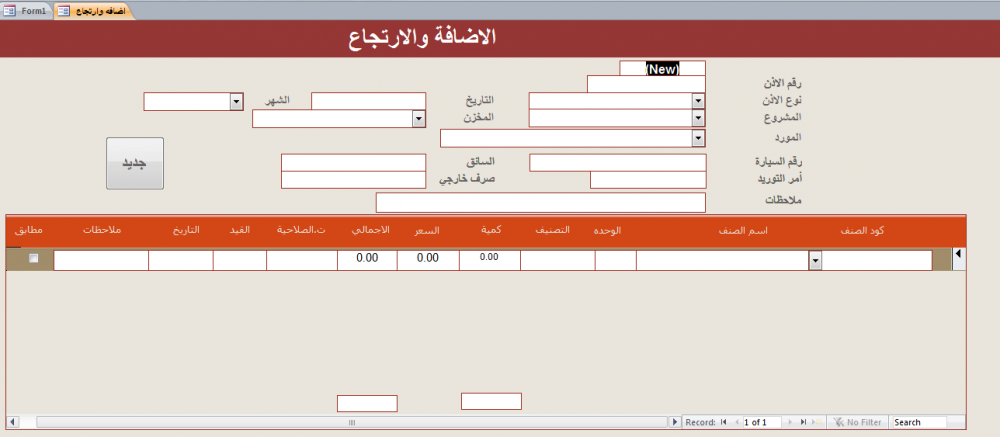Go to first record navigation arrow
Screen dimensions: 1000x437
(723, 423)
